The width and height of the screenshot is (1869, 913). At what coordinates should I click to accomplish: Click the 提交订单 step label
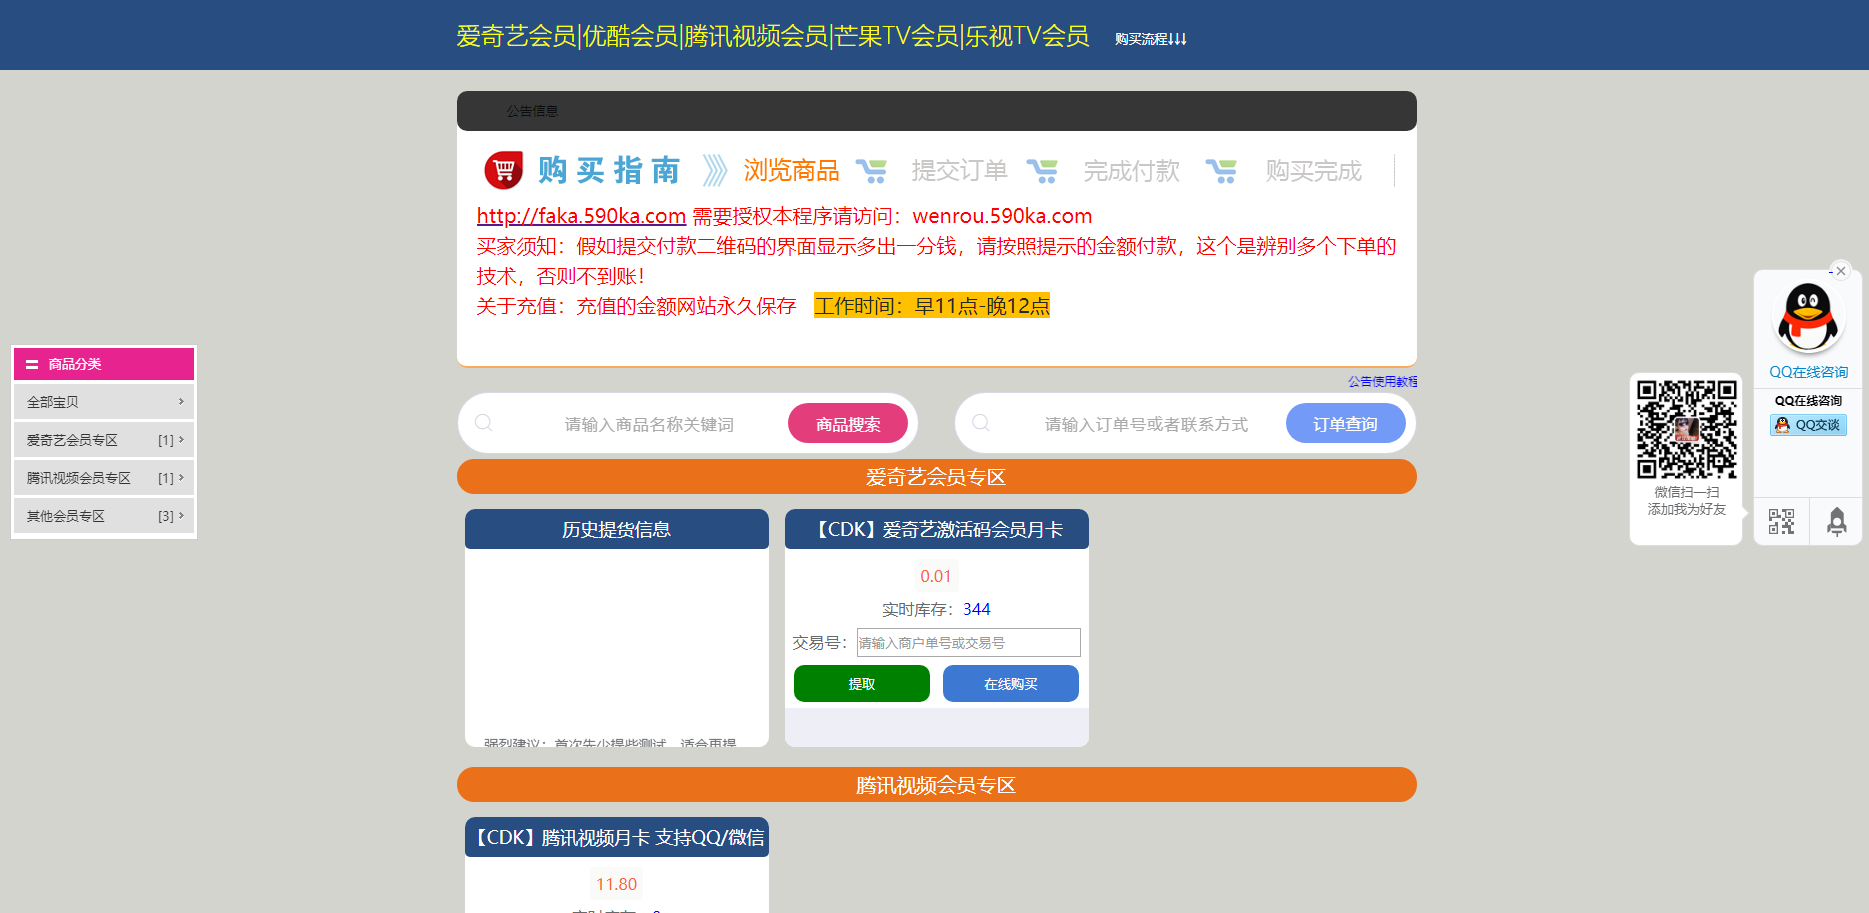tap(959, 171)
